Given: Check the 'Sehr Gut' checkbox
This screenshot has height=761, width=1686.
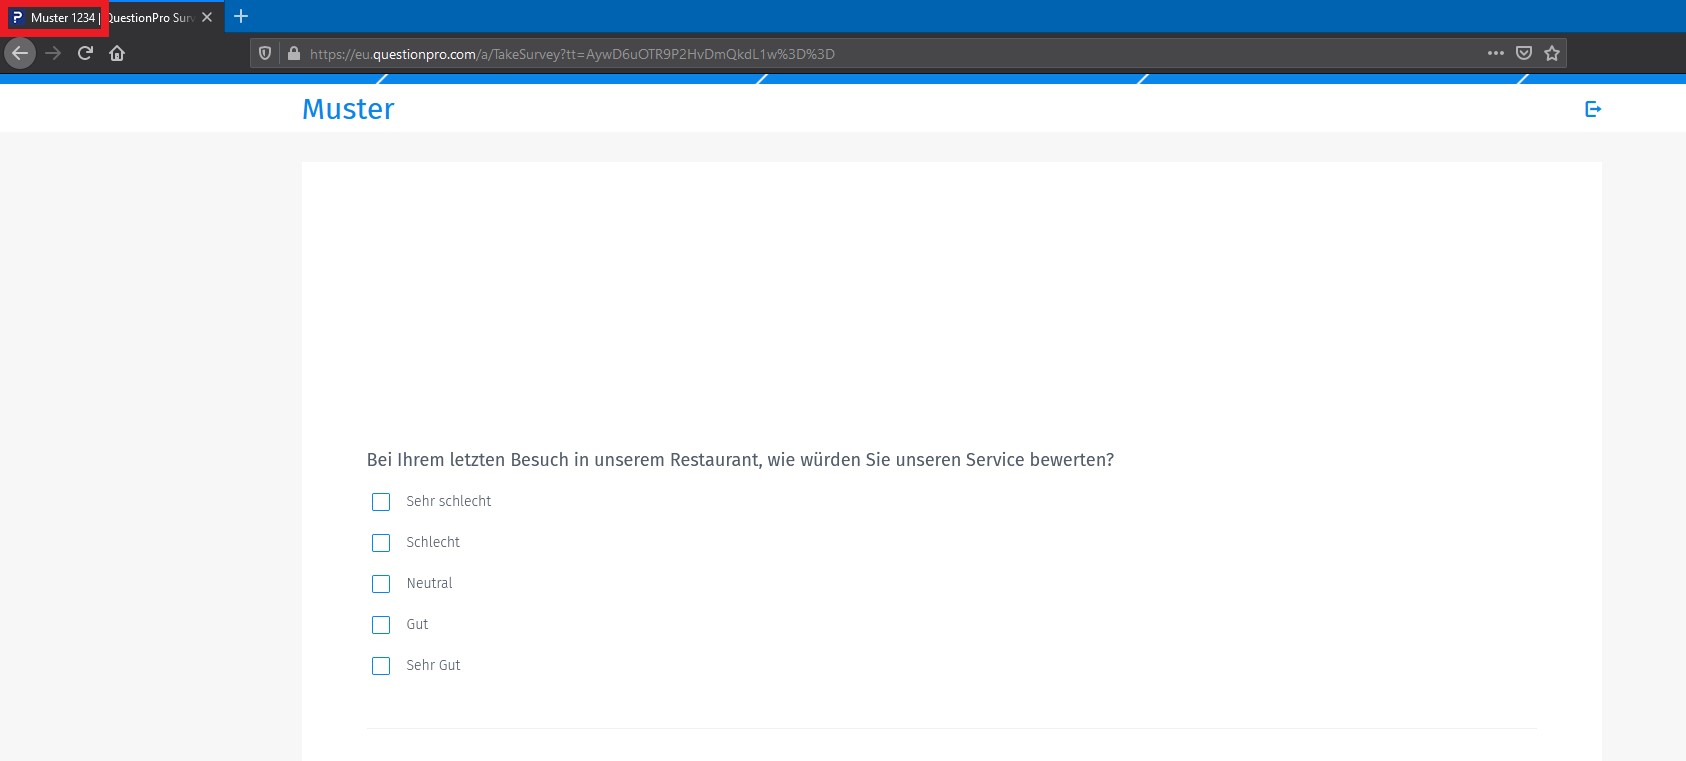Looking at the screenshot, I should [381, 666].
